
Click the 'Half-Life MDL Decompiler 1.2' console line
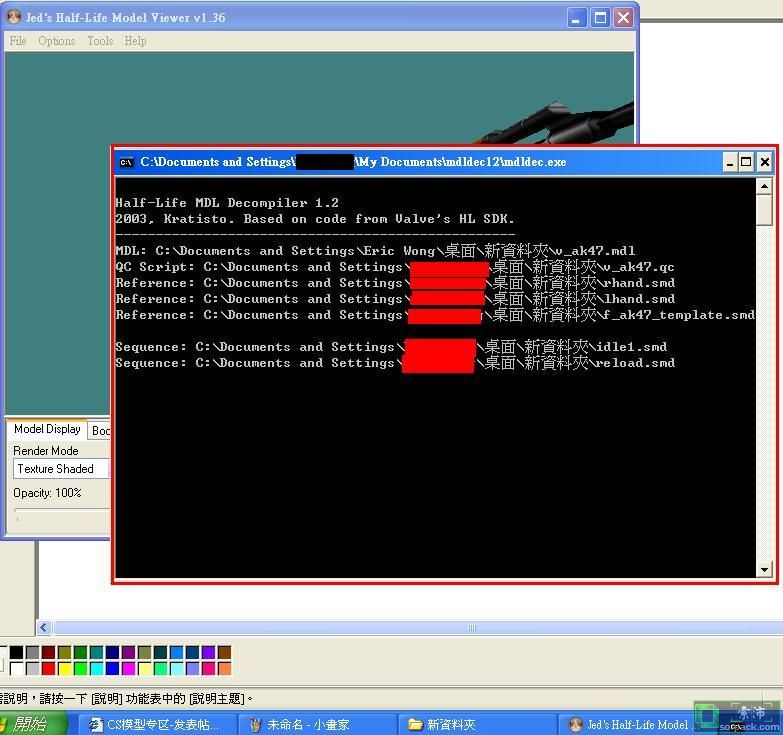pos(227,203)
